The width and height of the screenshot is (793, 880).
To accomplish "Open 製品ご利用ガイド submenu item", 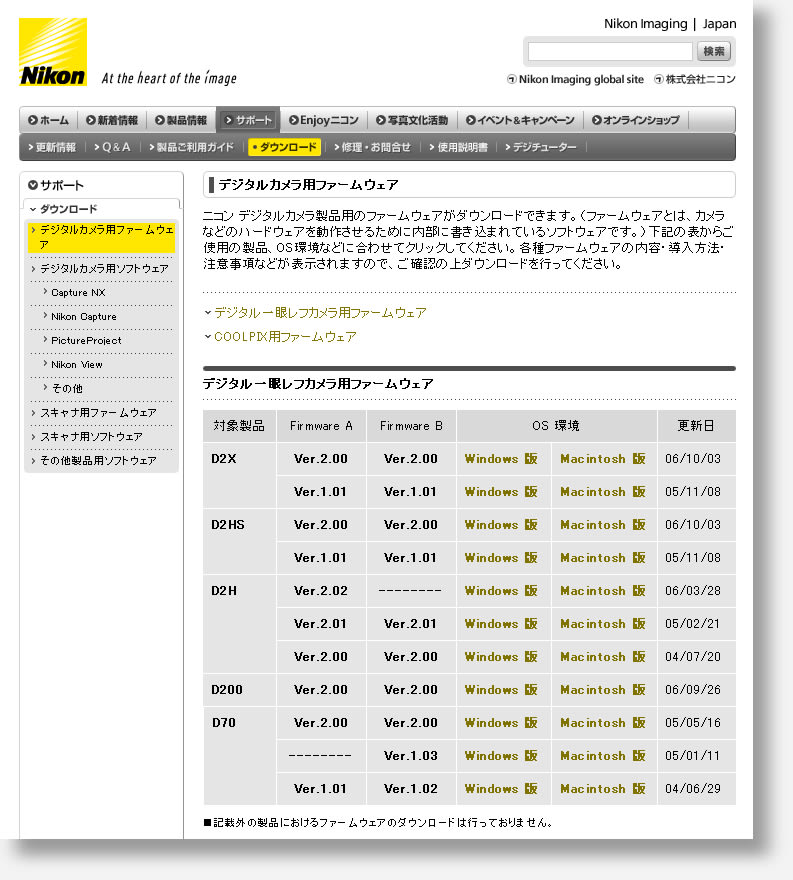I will click(x=191, y=148).
